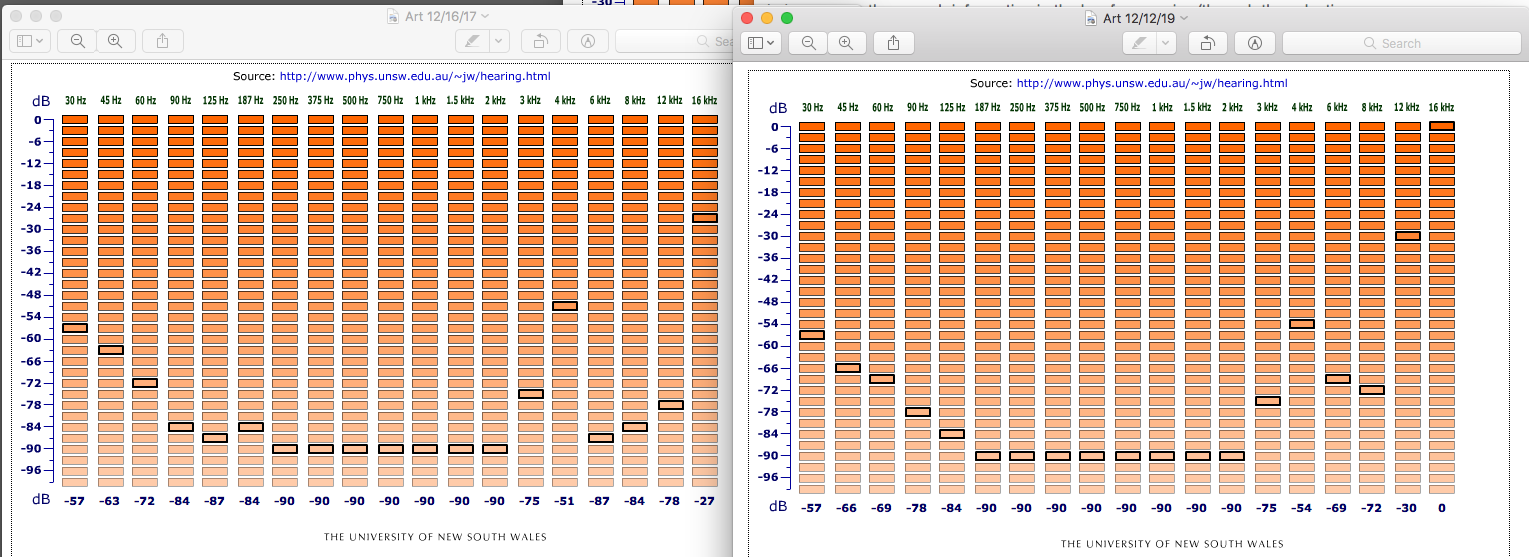The height and width of the screenshot is (557, 1529).
Task: Open sidebar view menu in Art 12/16/17 window
Action: (x=29, y=41)
